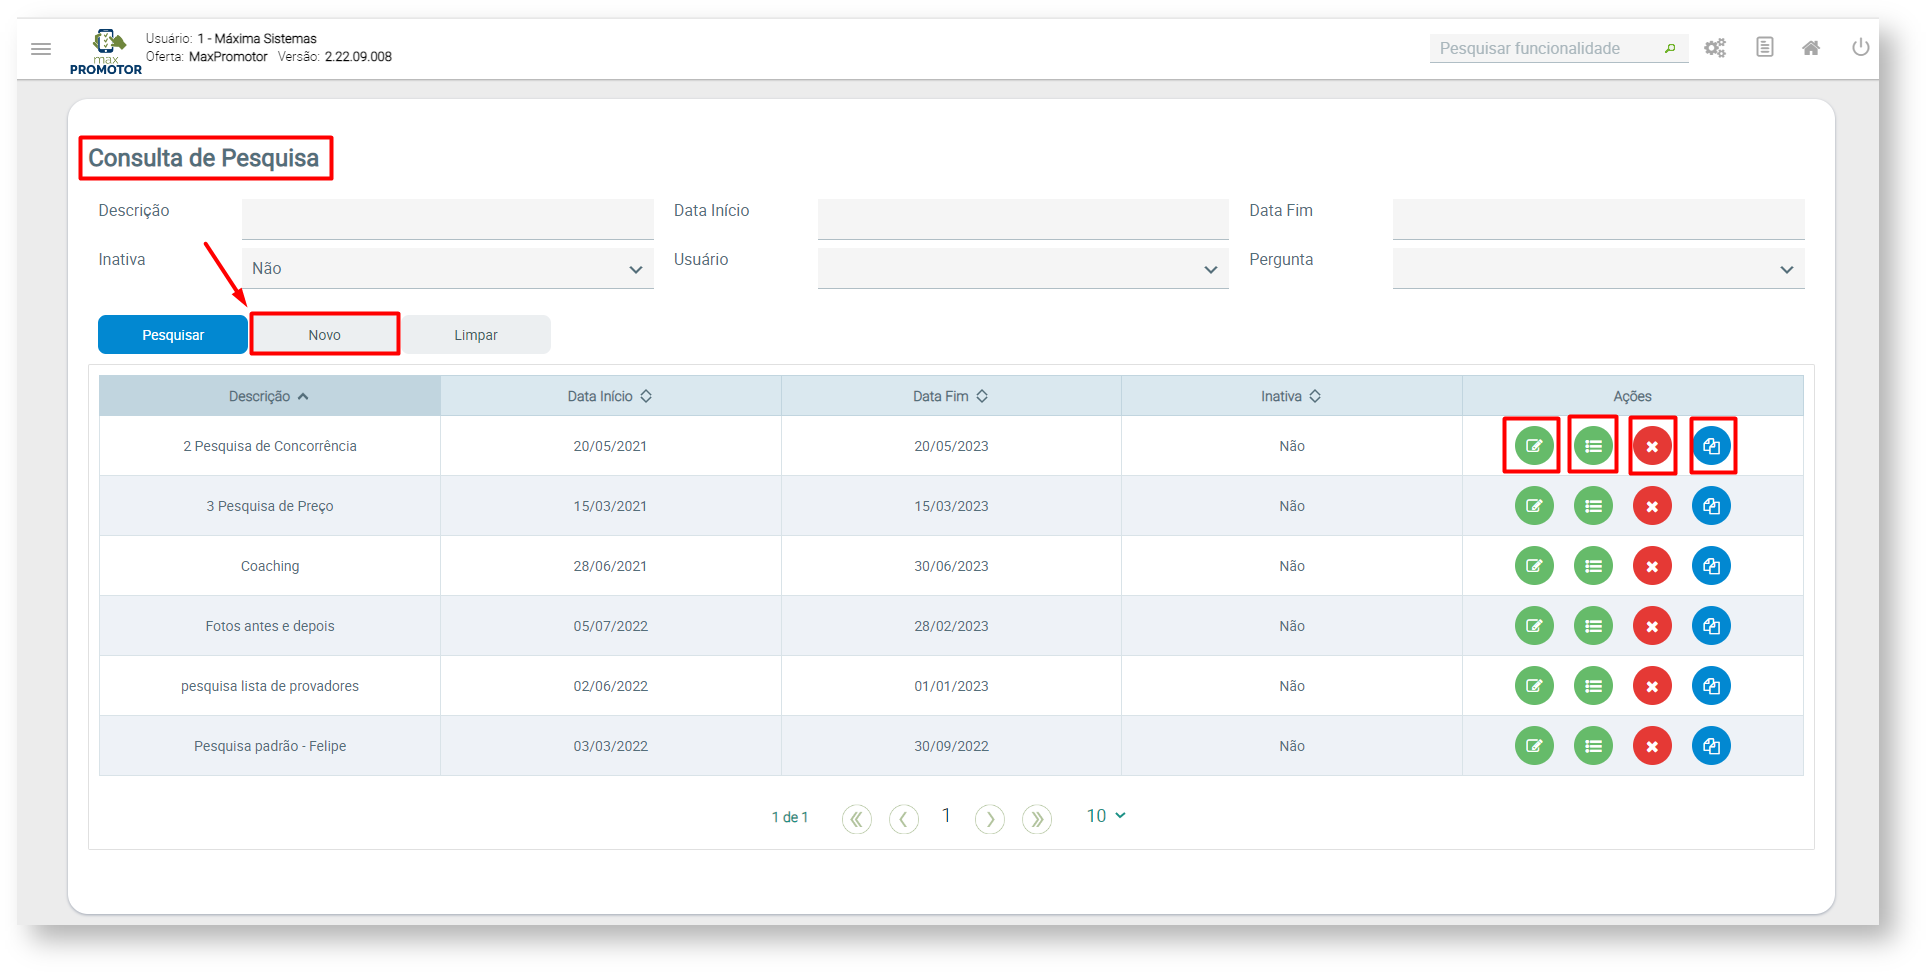The image size is (1927, 973).
Task: Open list icon for '3 Pesquisa de Preço'
Action: pos(1593,506)
